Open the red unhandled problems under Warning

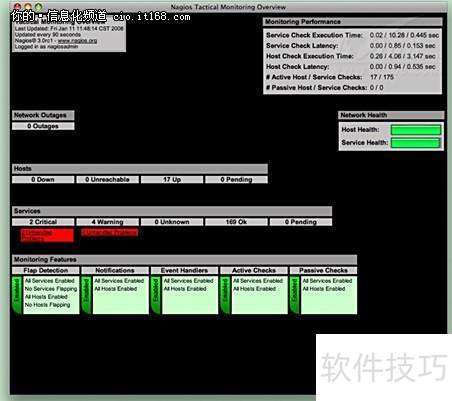pos(110,232)
